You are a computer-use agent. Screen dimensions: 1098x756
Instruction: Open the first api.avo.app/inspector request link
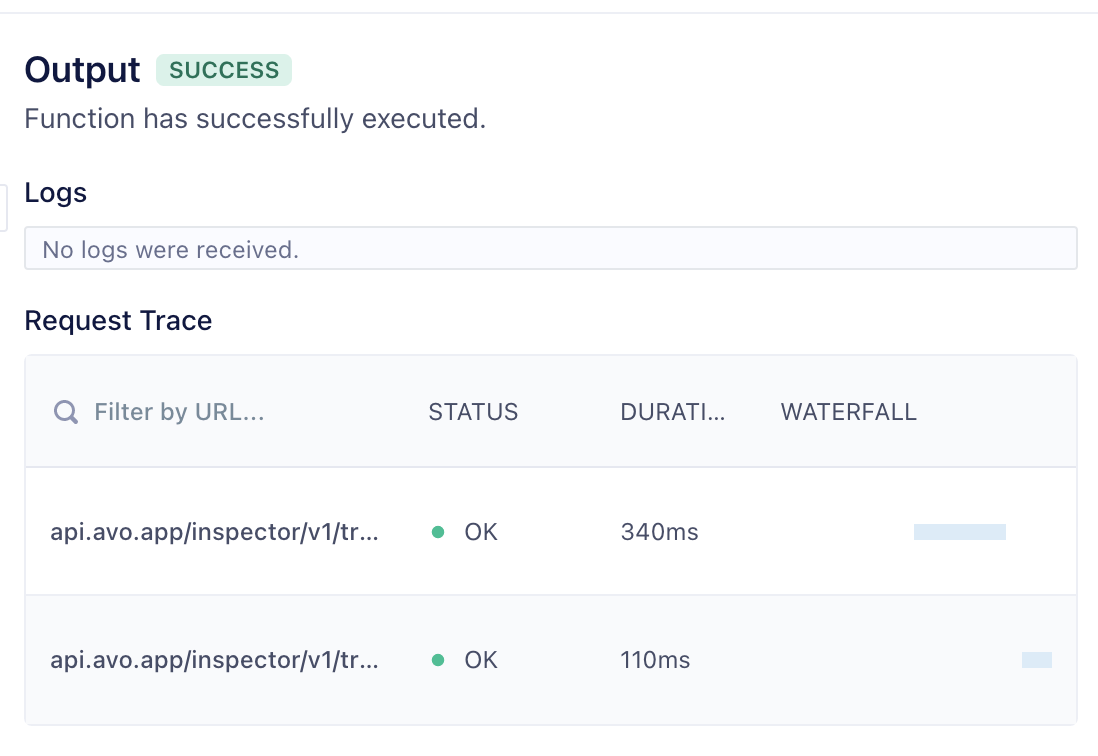click(216, 532)
